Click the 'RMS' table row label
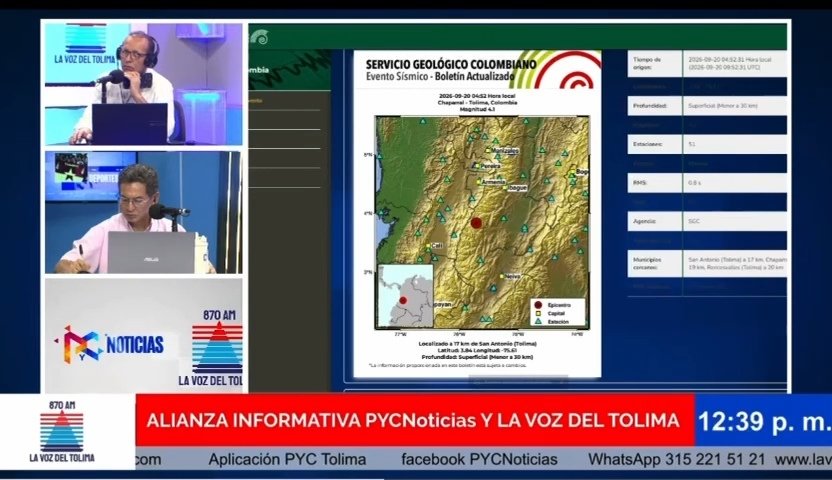This screenshot has width=832, height=480. pyautogui.click(x=638, y=182)
